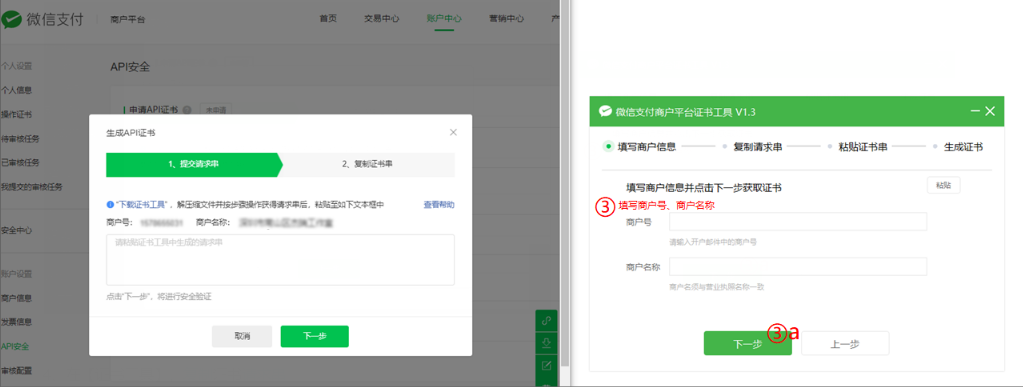Click the help icon next to 申请API证书
Screen dimensions: 1023x387
tap(187, 110)
